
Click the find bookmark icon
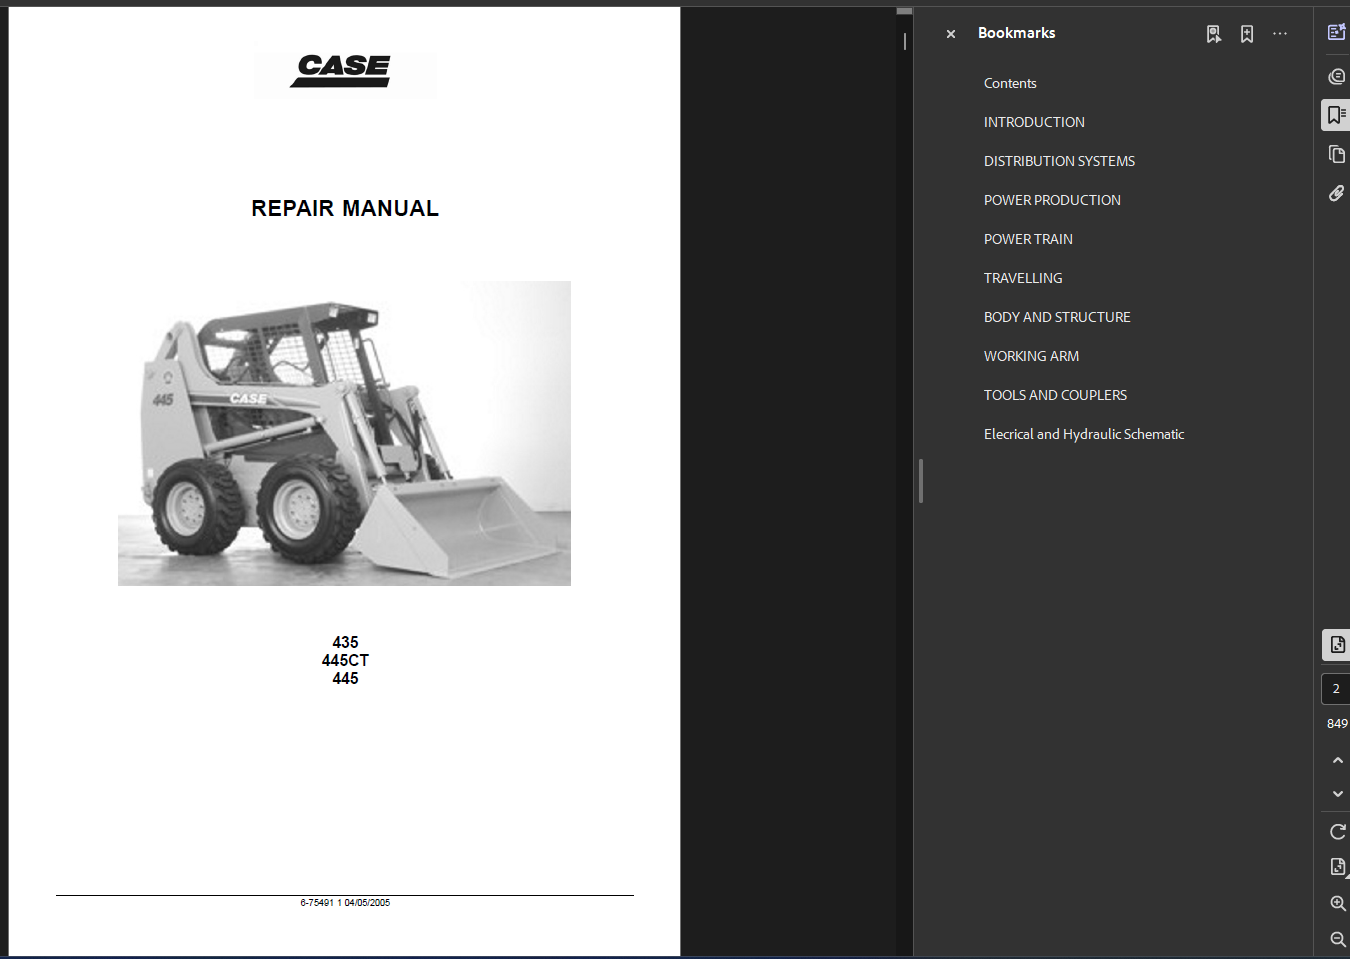[1214, 34]
